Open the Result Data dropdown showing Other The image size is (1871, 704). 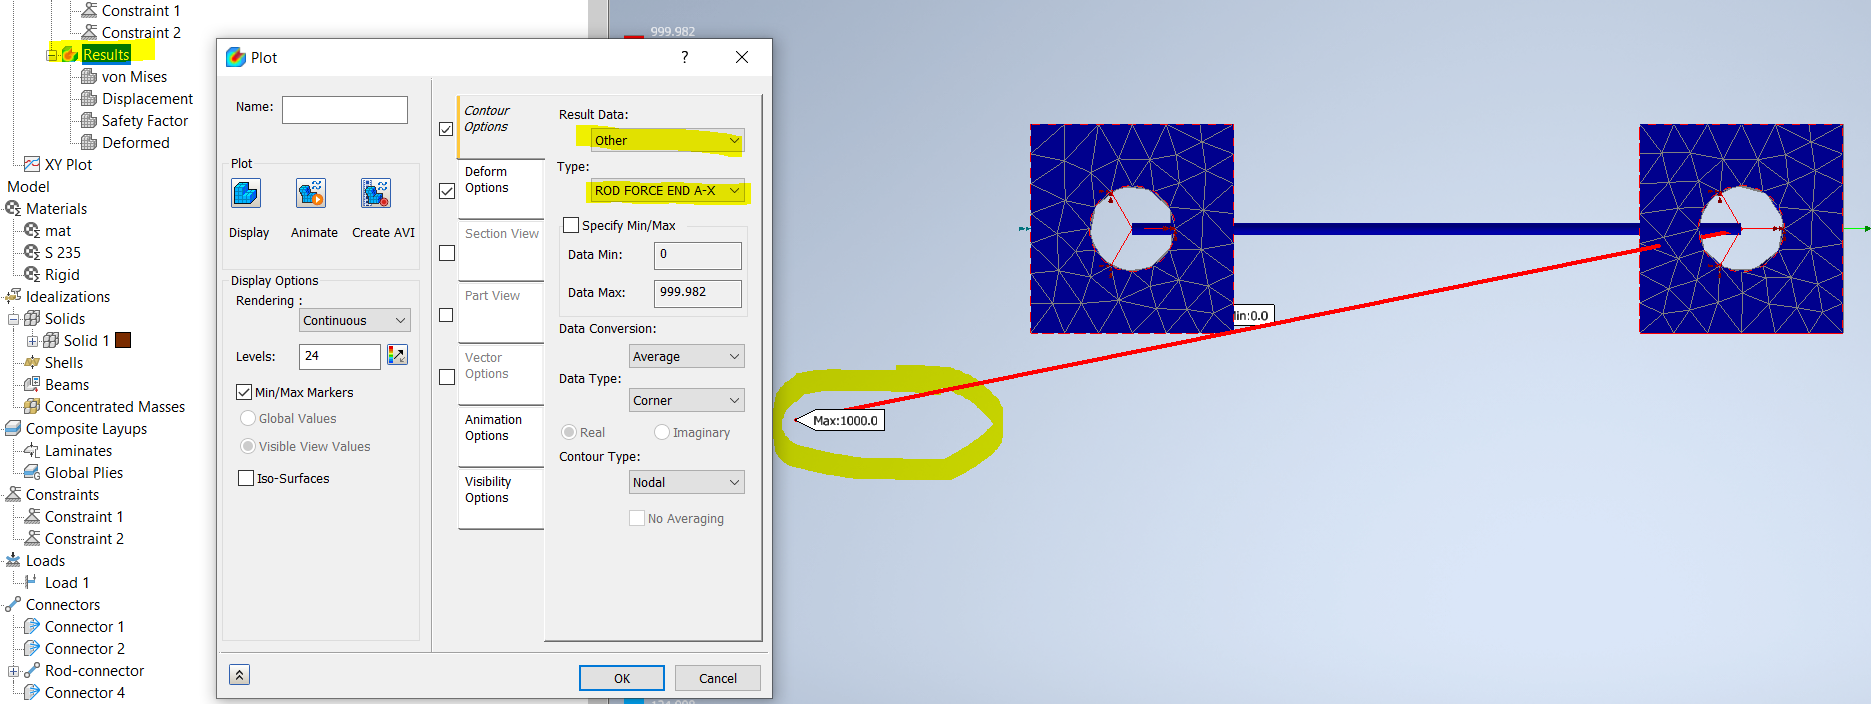[667, 140]
